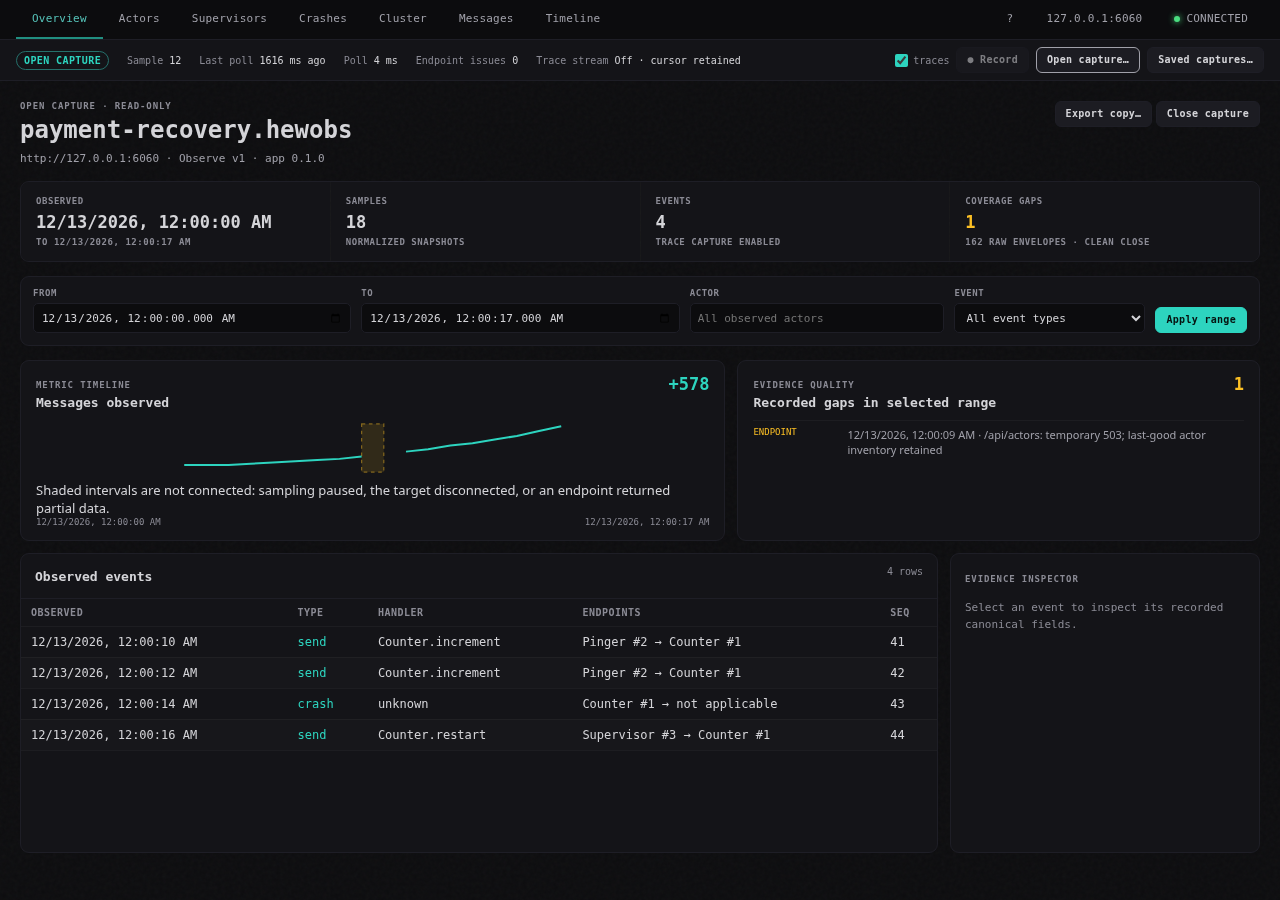
Task: Select the event row with seq 42
Action: [479, 673]
